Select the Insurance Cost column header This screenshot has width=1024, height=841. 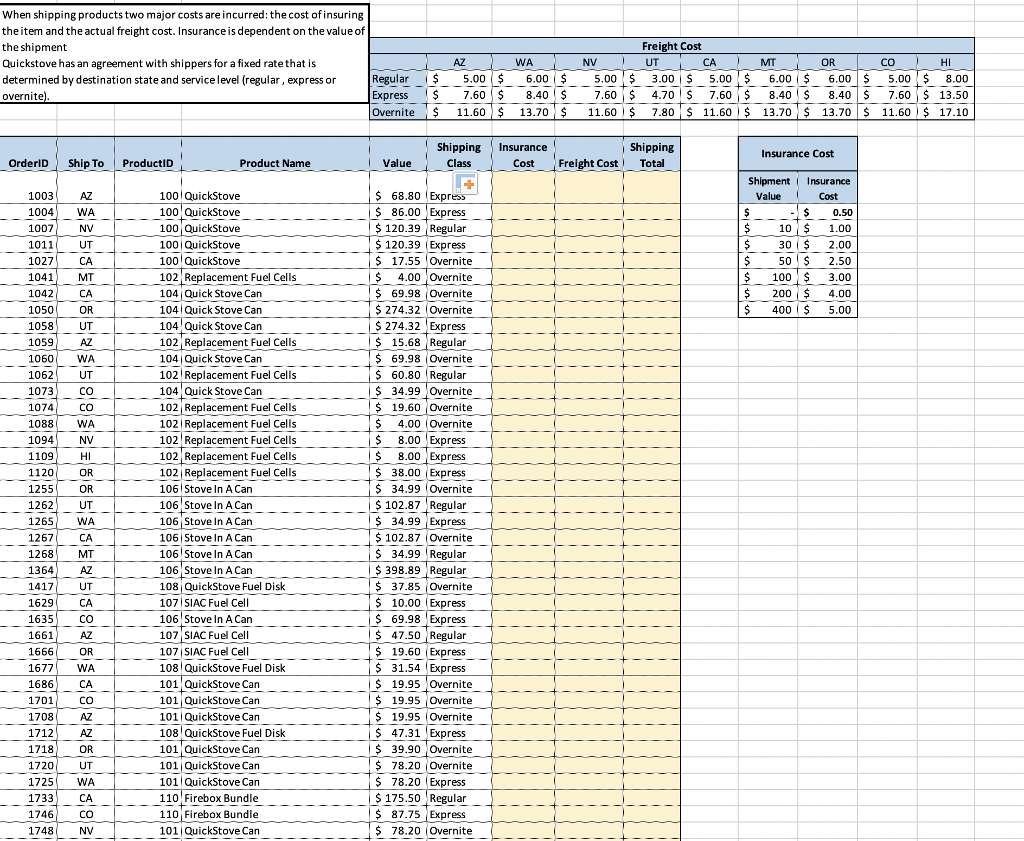point(523,153)
